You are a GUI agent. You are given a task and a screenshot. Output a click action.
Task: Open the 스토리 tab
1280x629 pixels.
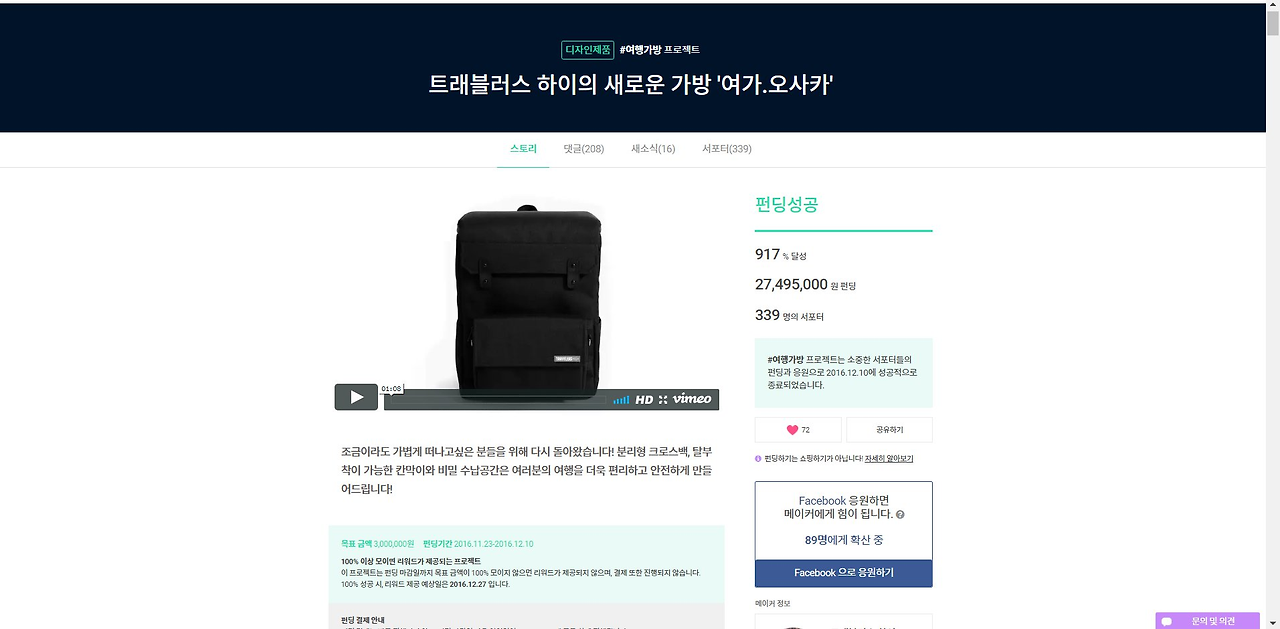pyautogui.click(x=523, y=149)
